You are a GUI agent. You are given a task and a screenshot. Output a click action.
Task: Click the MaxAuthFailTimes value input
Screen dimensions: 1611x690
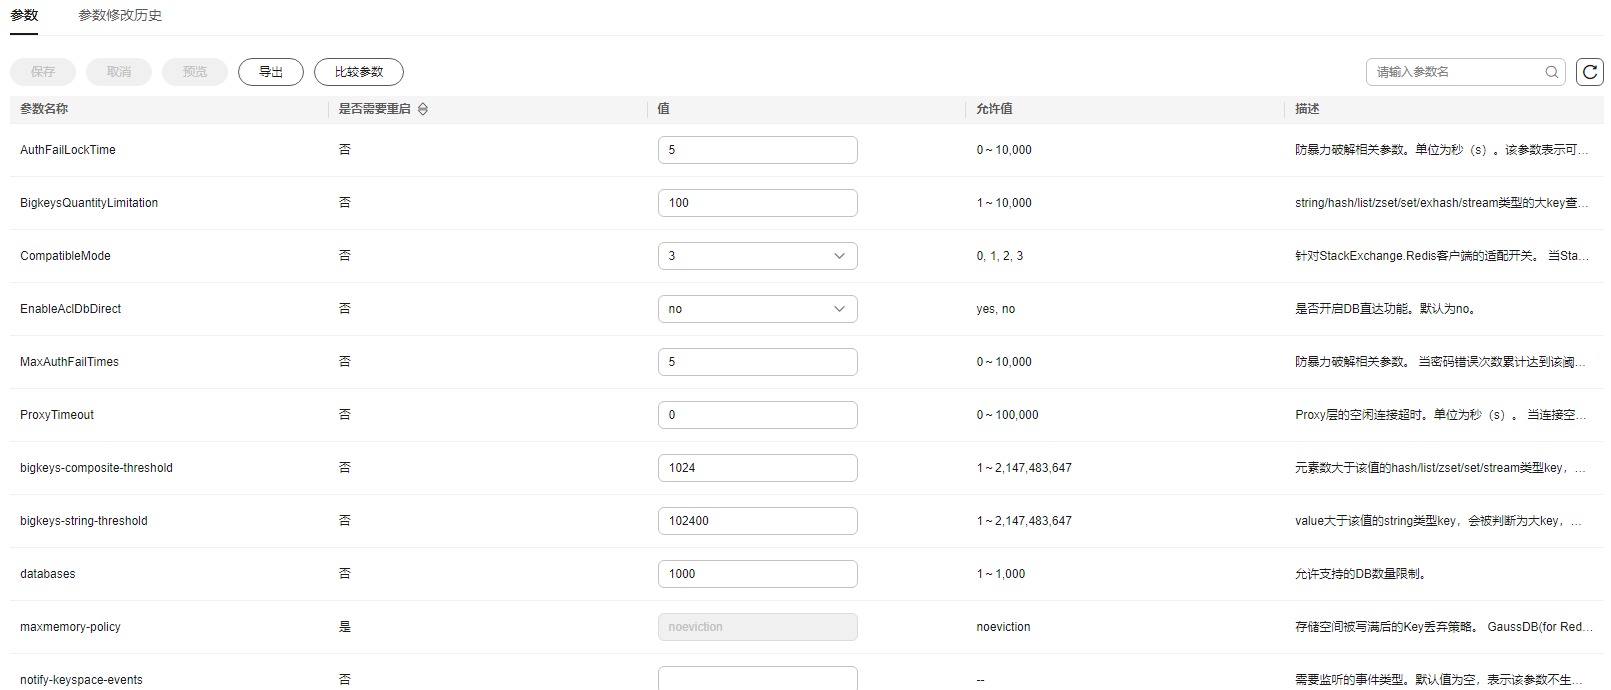[x=757, y=362]
